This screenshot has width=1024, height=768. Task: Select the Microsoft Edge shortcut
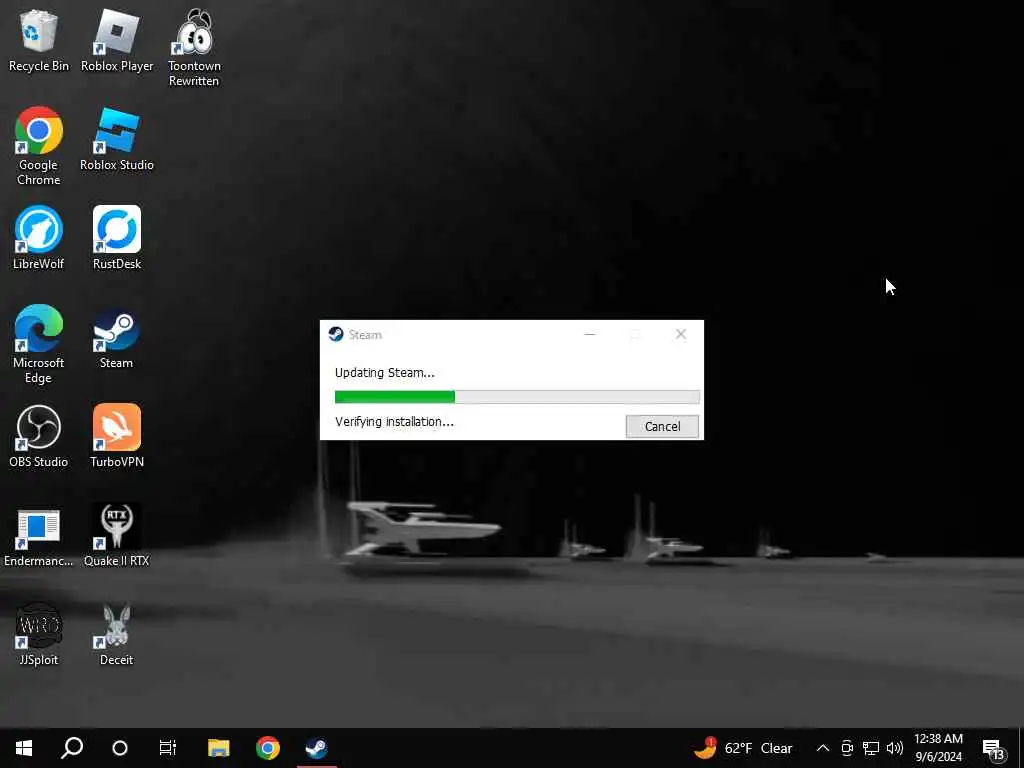pos(39,344)
